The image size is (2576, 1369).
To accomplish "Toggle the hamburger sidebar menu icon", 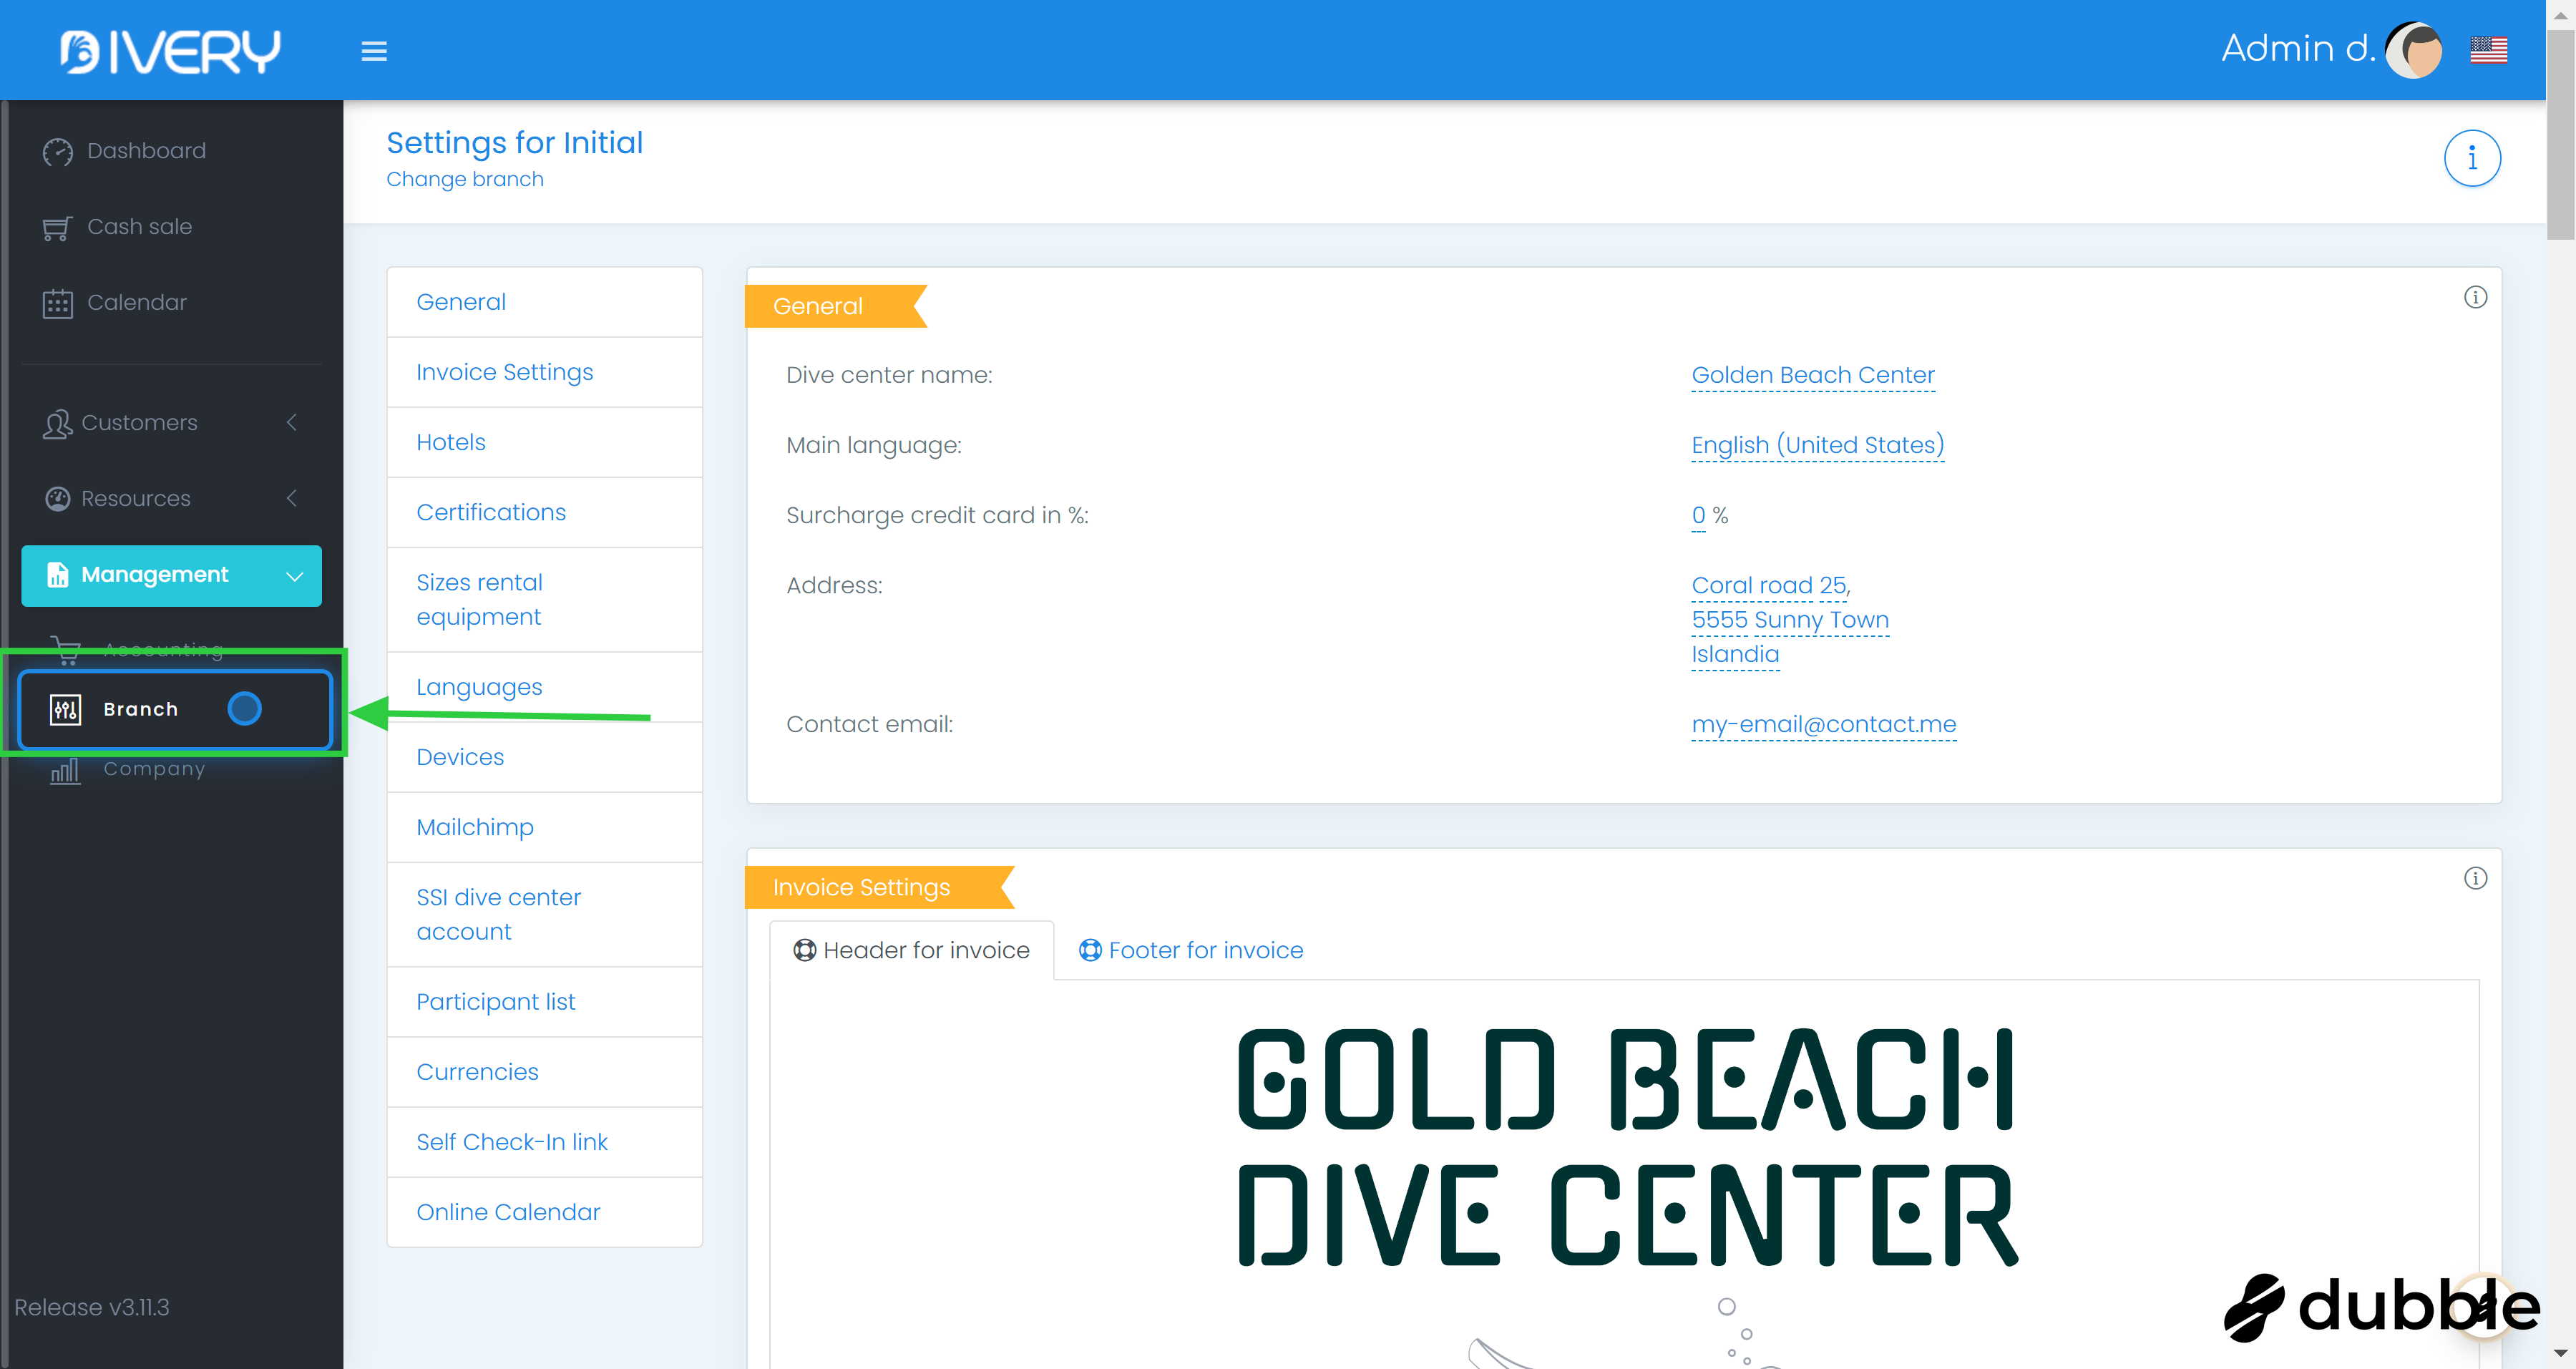I will 374,51.
